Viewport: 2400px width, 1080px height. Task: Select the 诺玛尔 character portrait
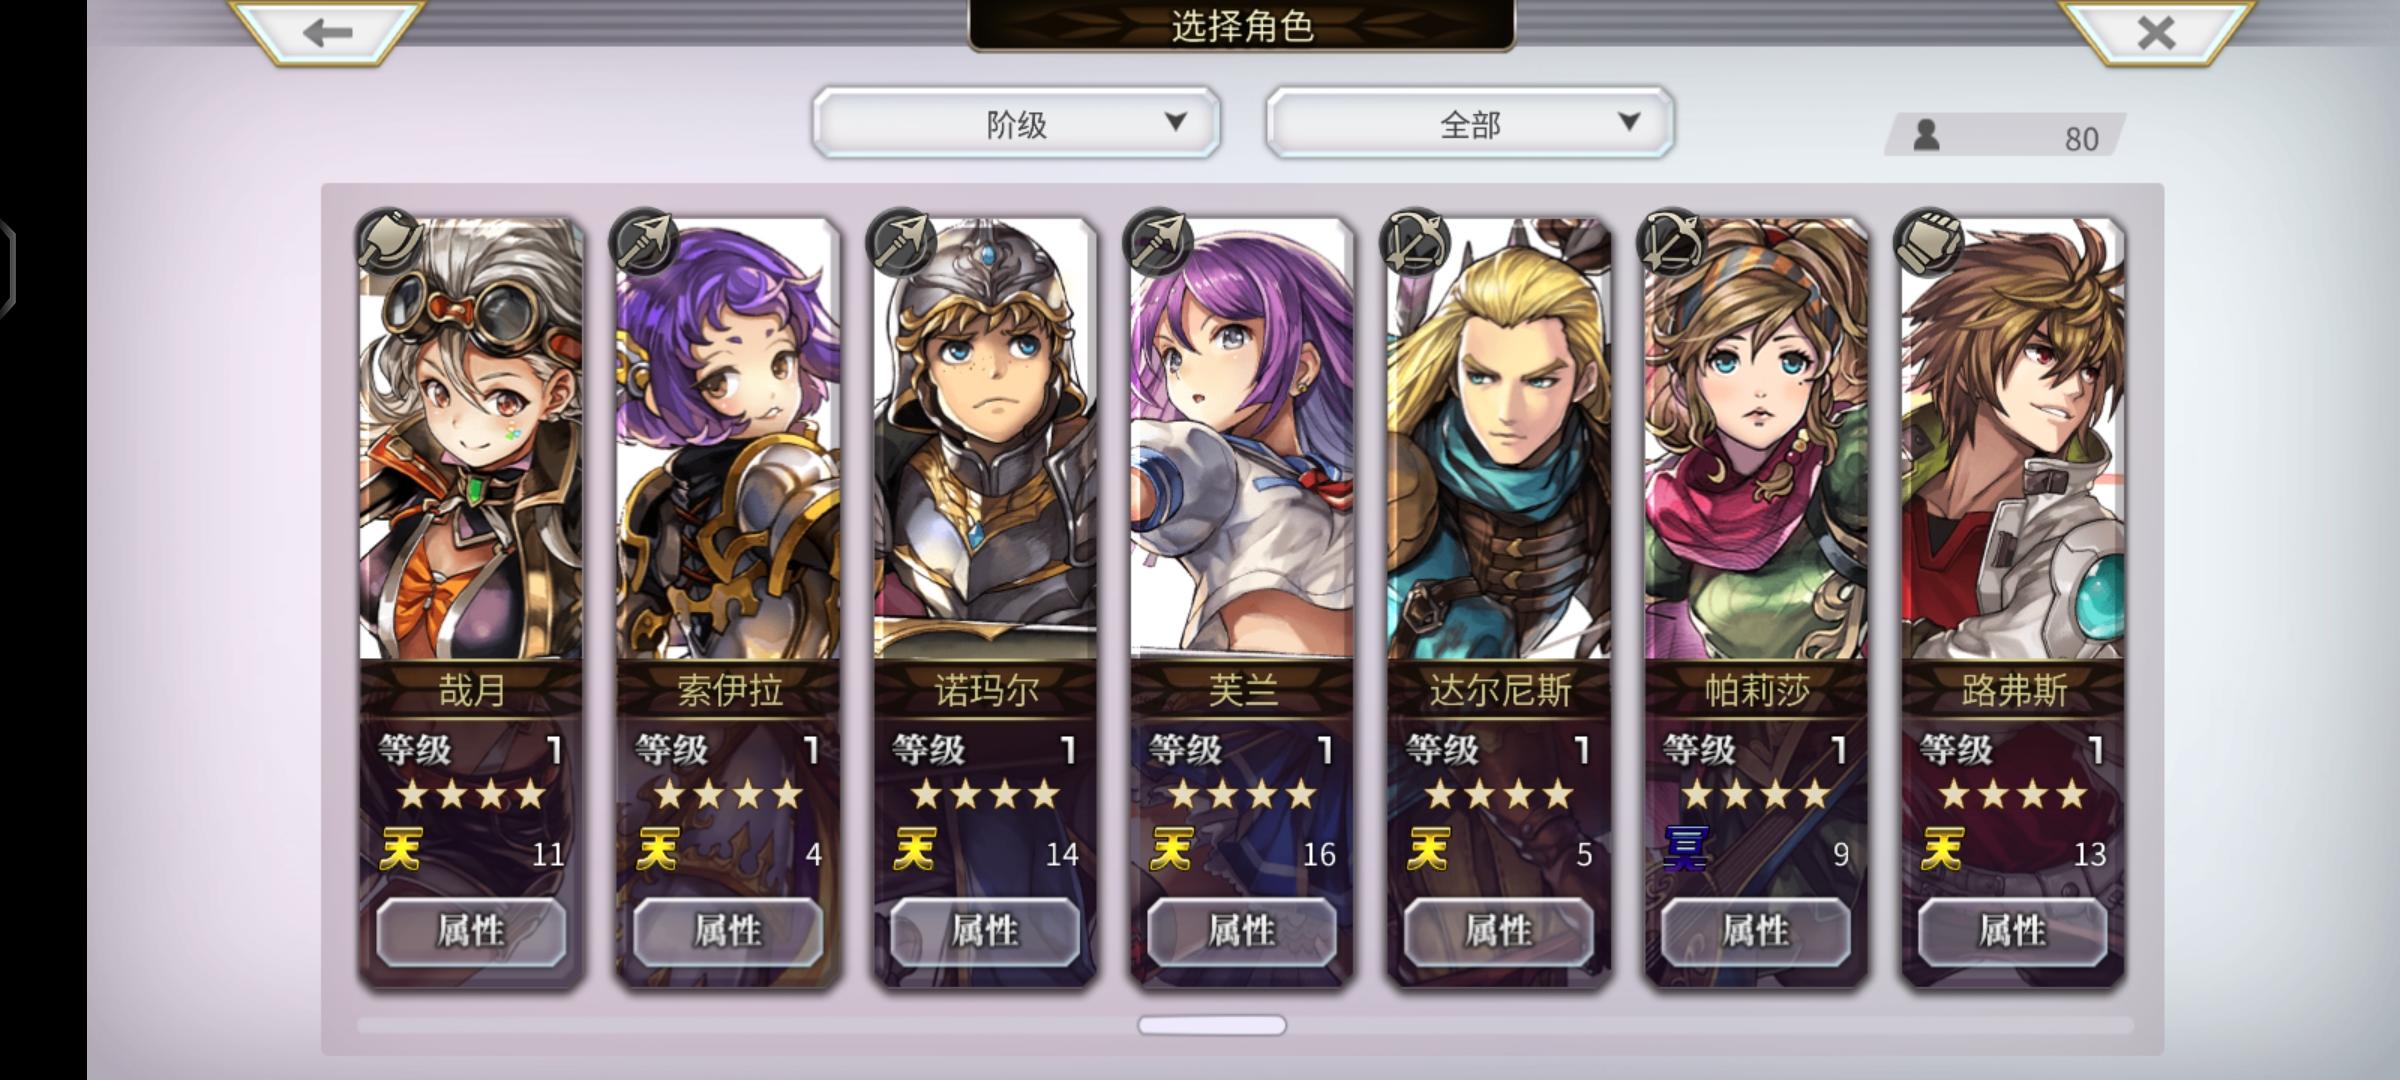[x=985, y=440]
